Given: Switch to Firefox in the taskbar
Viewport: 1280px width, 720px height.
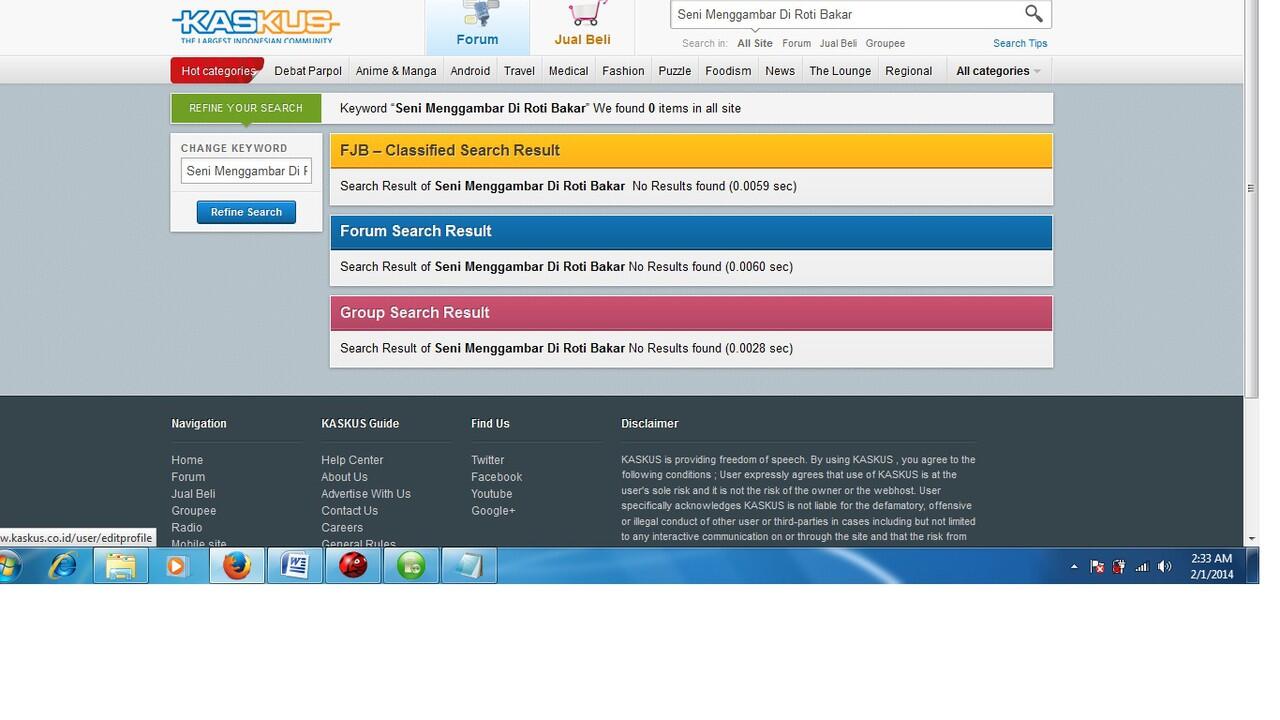Looking at the screenshot, I should pyautogui.click(x=237, y=566).
